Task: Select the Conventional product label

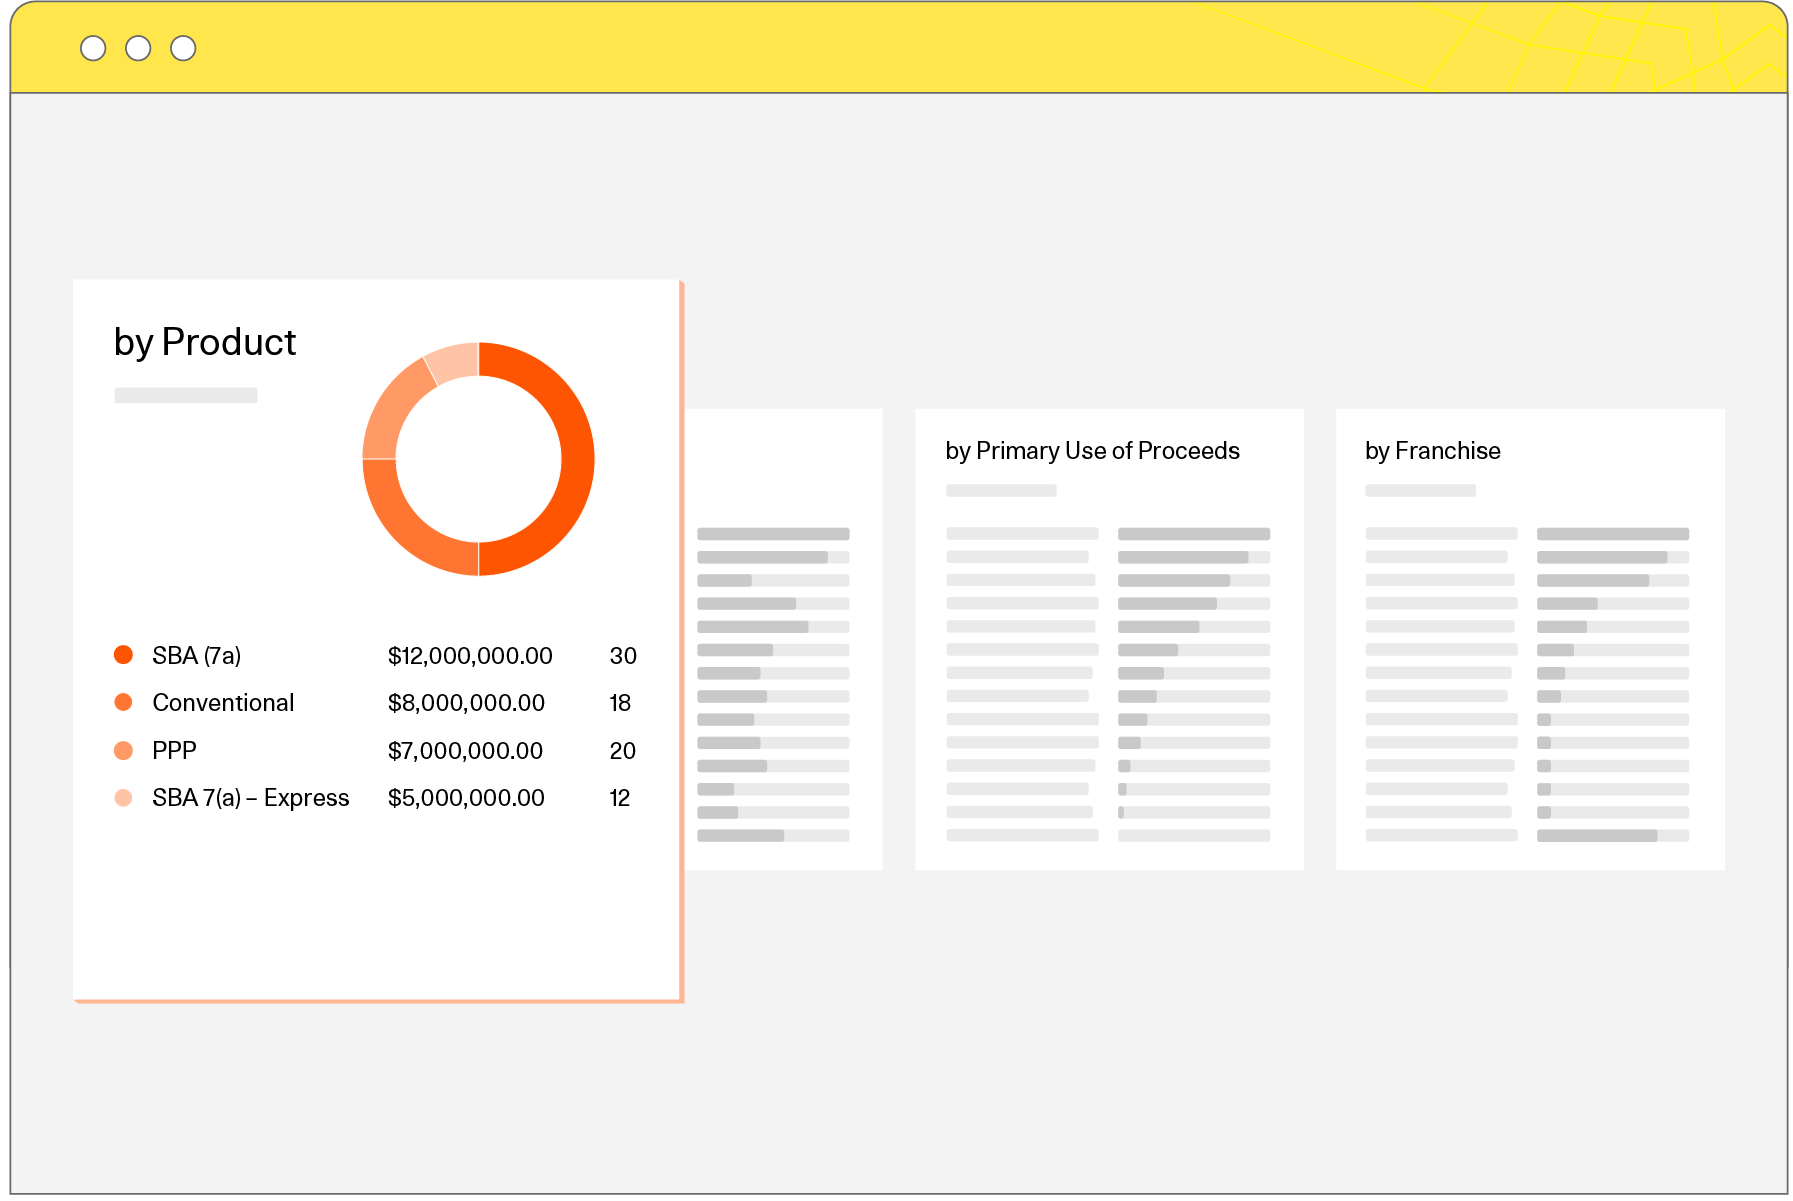Action: coord(223,703)
